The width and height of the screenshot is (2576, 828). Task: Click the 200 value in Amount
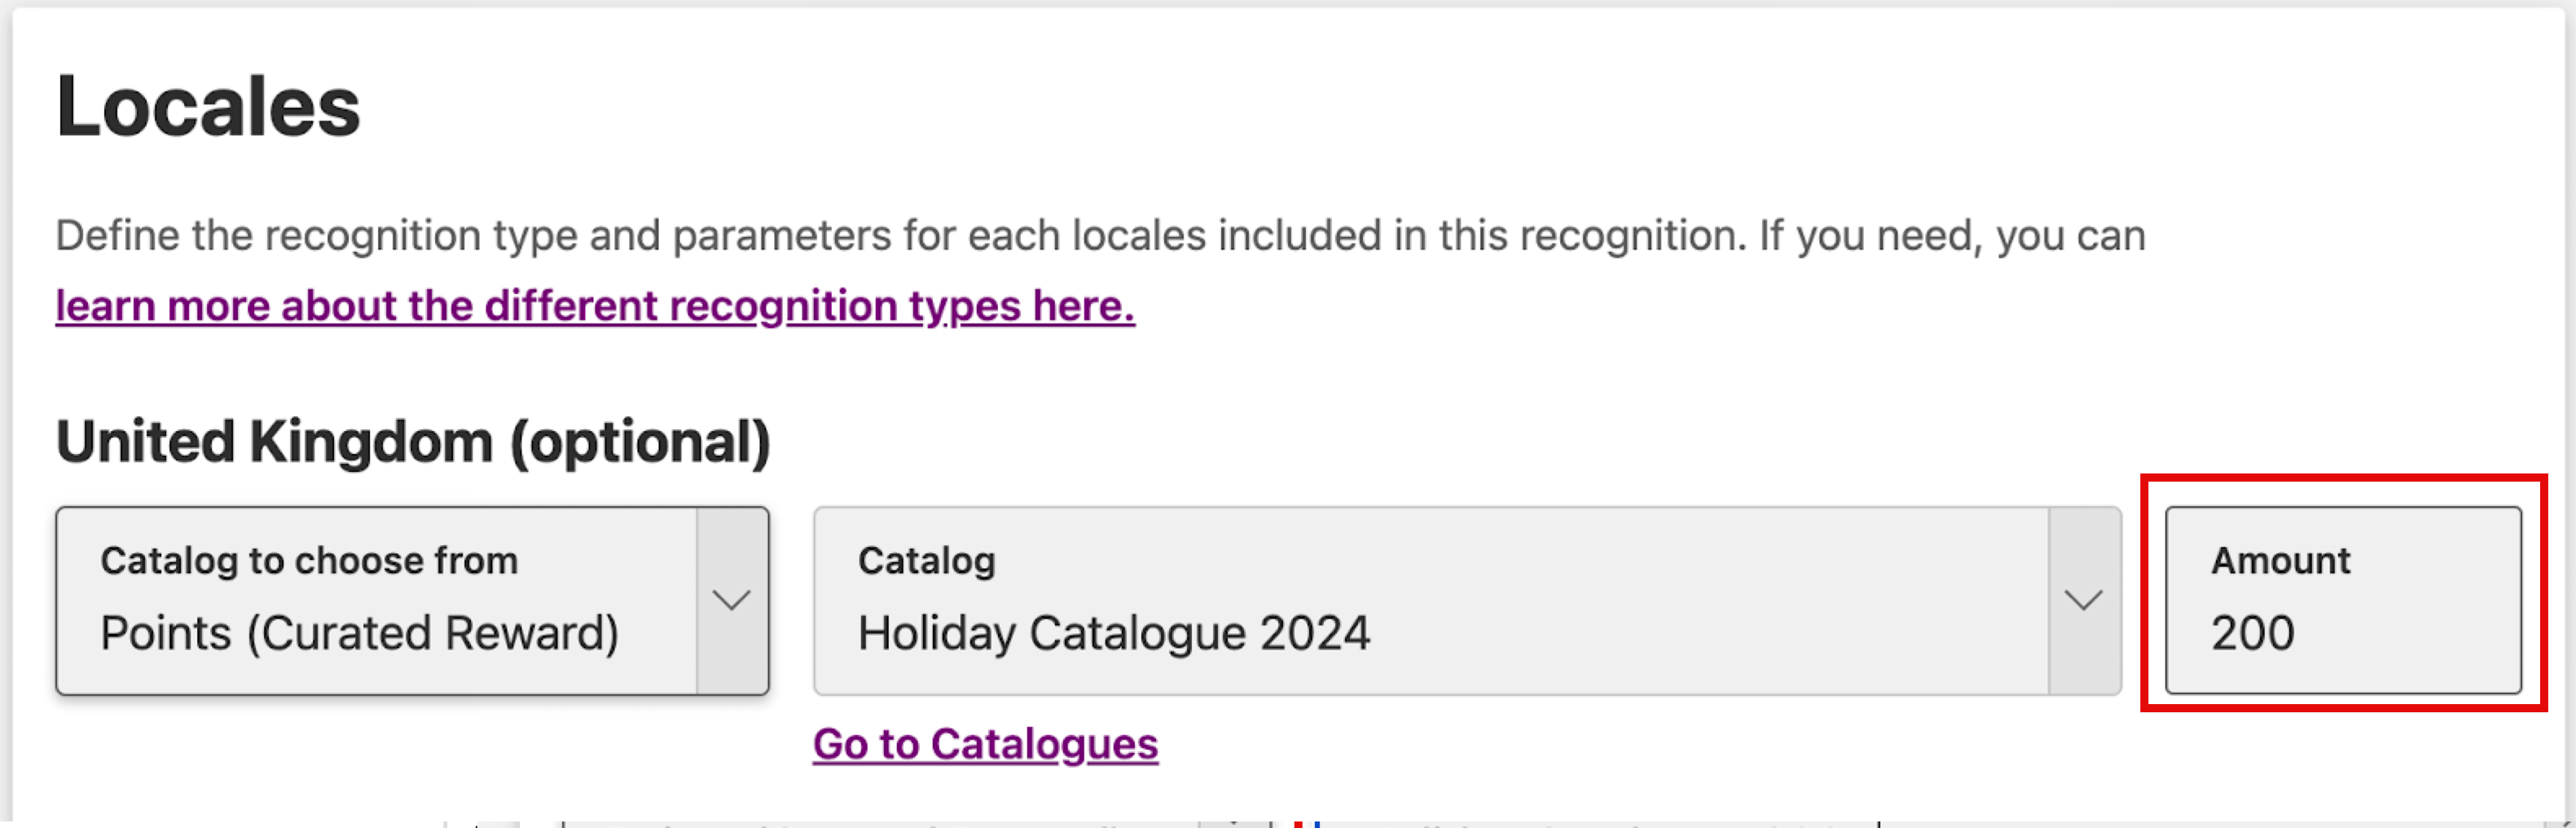[x=2252, y=633]
